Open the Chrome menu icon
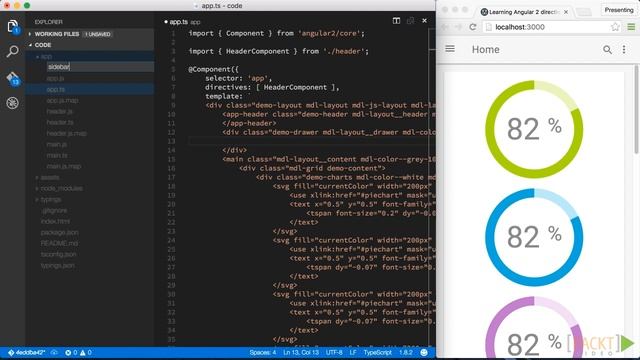Screen dimensions: 640x360 click(631, 27)
